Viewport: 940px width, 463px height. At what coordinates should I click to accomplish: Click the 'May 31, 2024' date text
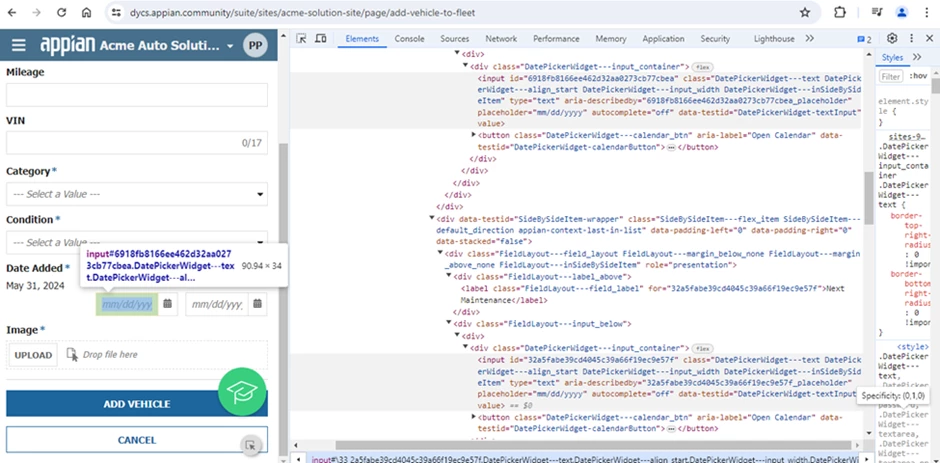point(35,285)
